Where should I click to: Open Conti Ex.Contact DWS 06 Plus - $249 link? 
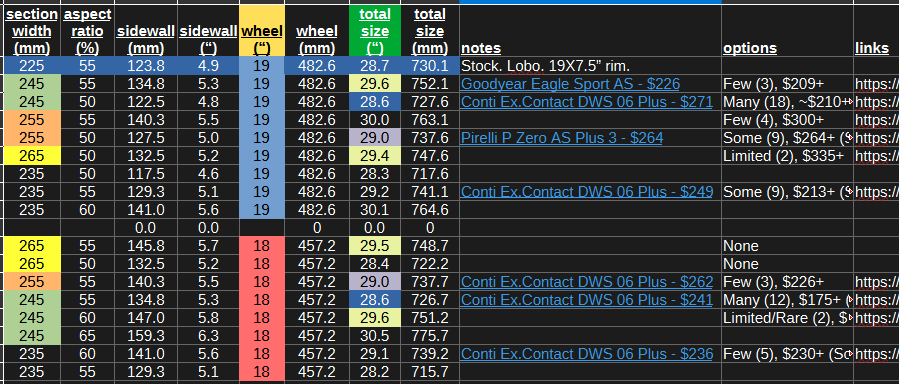point(587,192)
